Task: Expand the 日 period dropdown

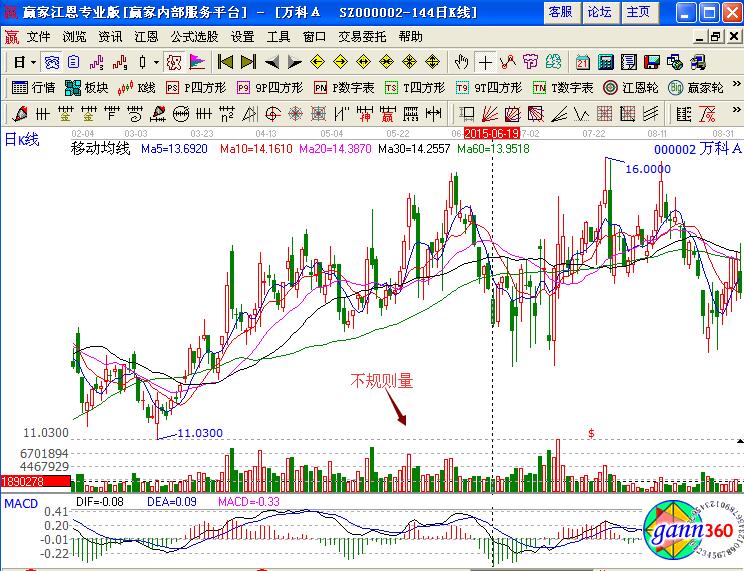Action: 24,62
